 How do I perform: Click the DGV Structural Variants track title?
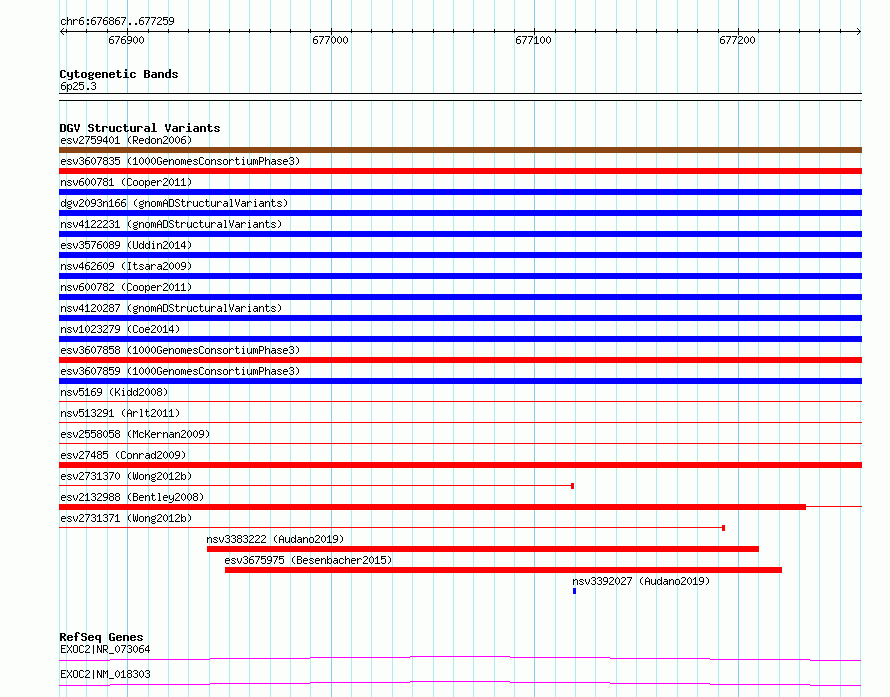140,128
